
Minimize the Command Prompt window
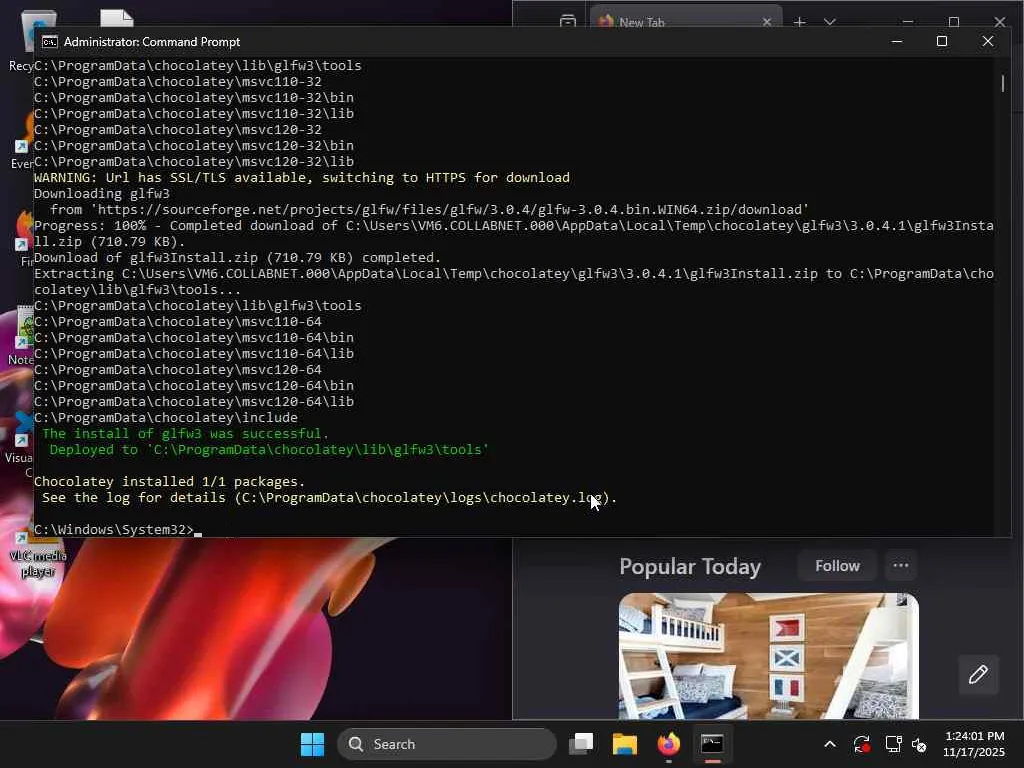(x=897, y=42)
